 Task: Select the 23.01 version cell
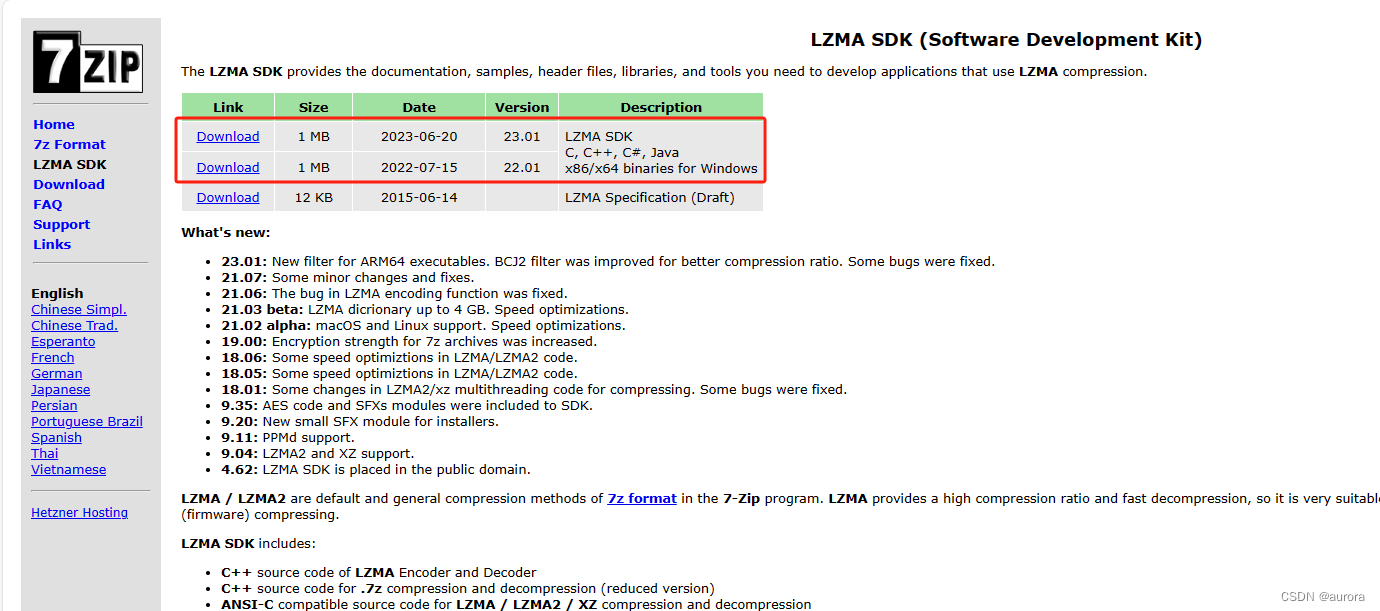tap(522, 136)
